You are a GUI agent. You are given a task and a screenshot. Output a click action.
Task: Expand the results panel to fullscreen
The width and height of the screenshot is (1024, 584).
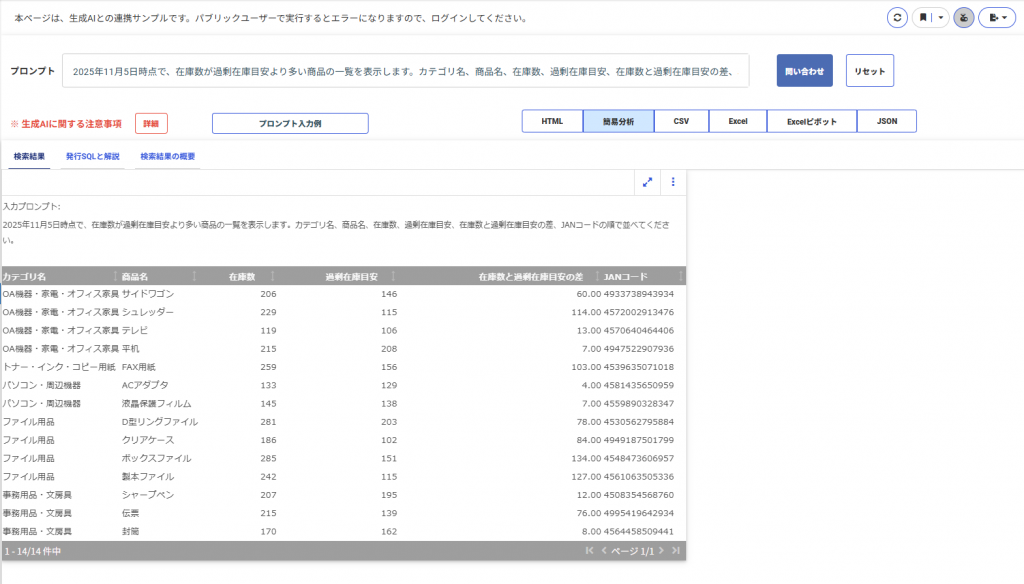(x=648, y=182)
